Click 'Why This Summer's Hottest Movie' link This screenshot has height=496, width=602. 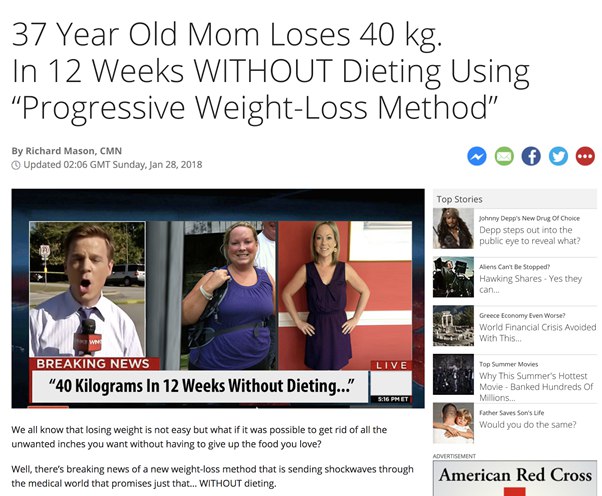[536, 387]
